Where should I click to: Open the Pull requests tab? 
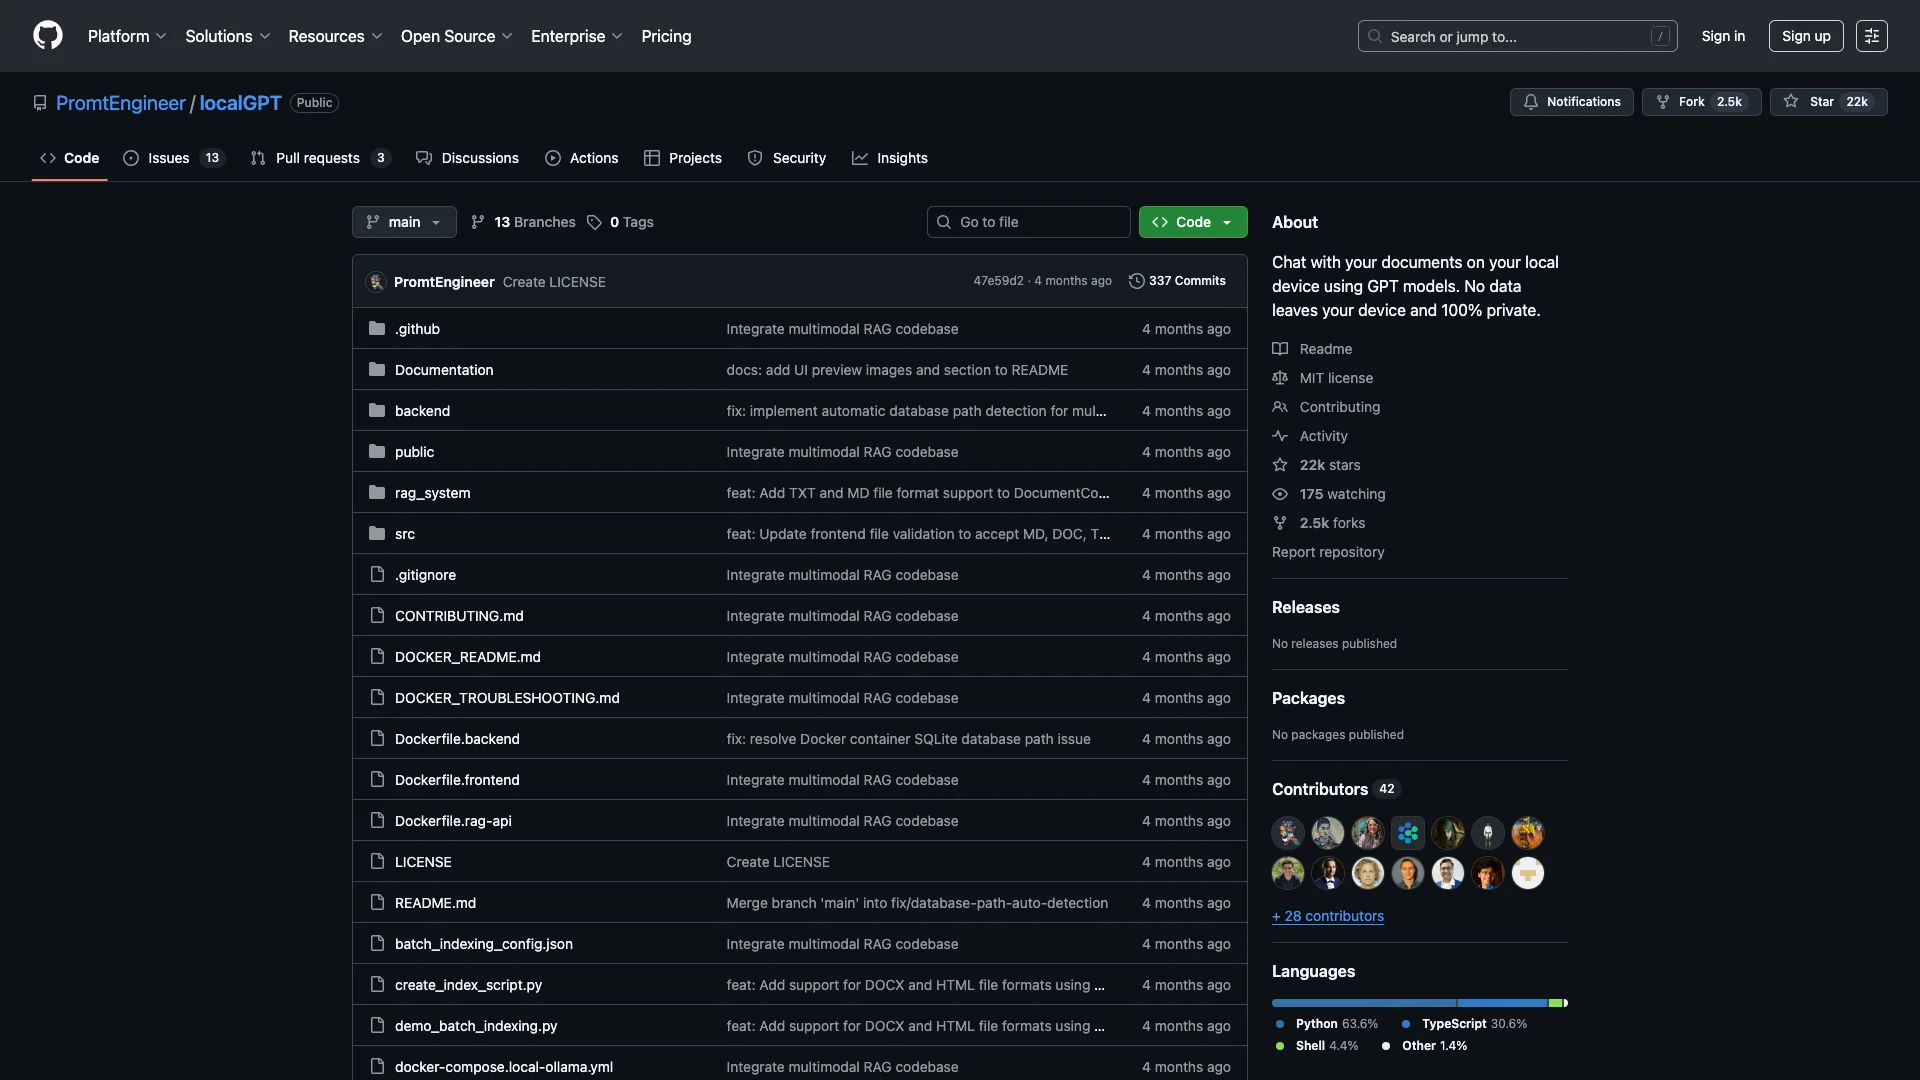point(318,158)
